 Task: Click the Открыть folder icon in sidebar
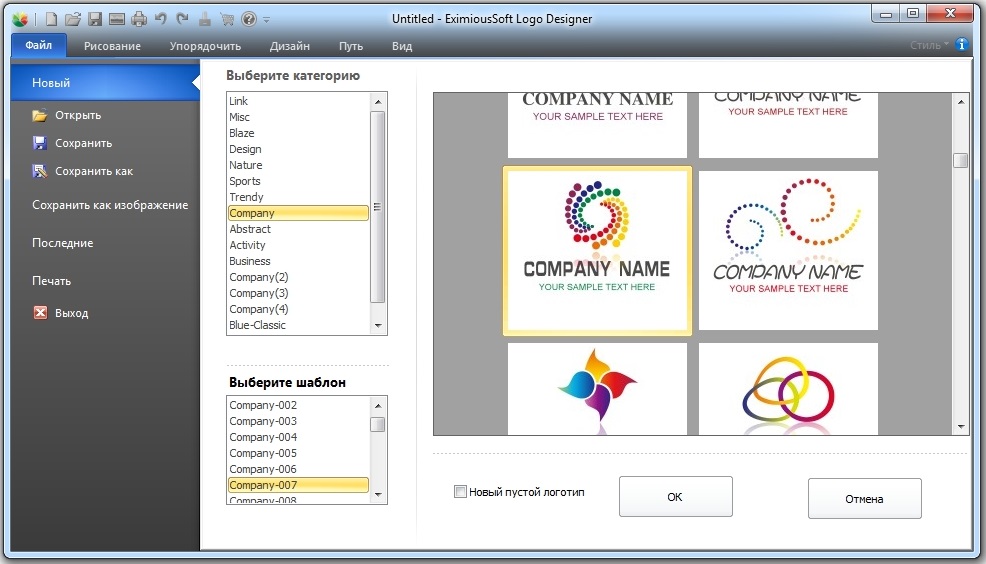click(40, 116)
